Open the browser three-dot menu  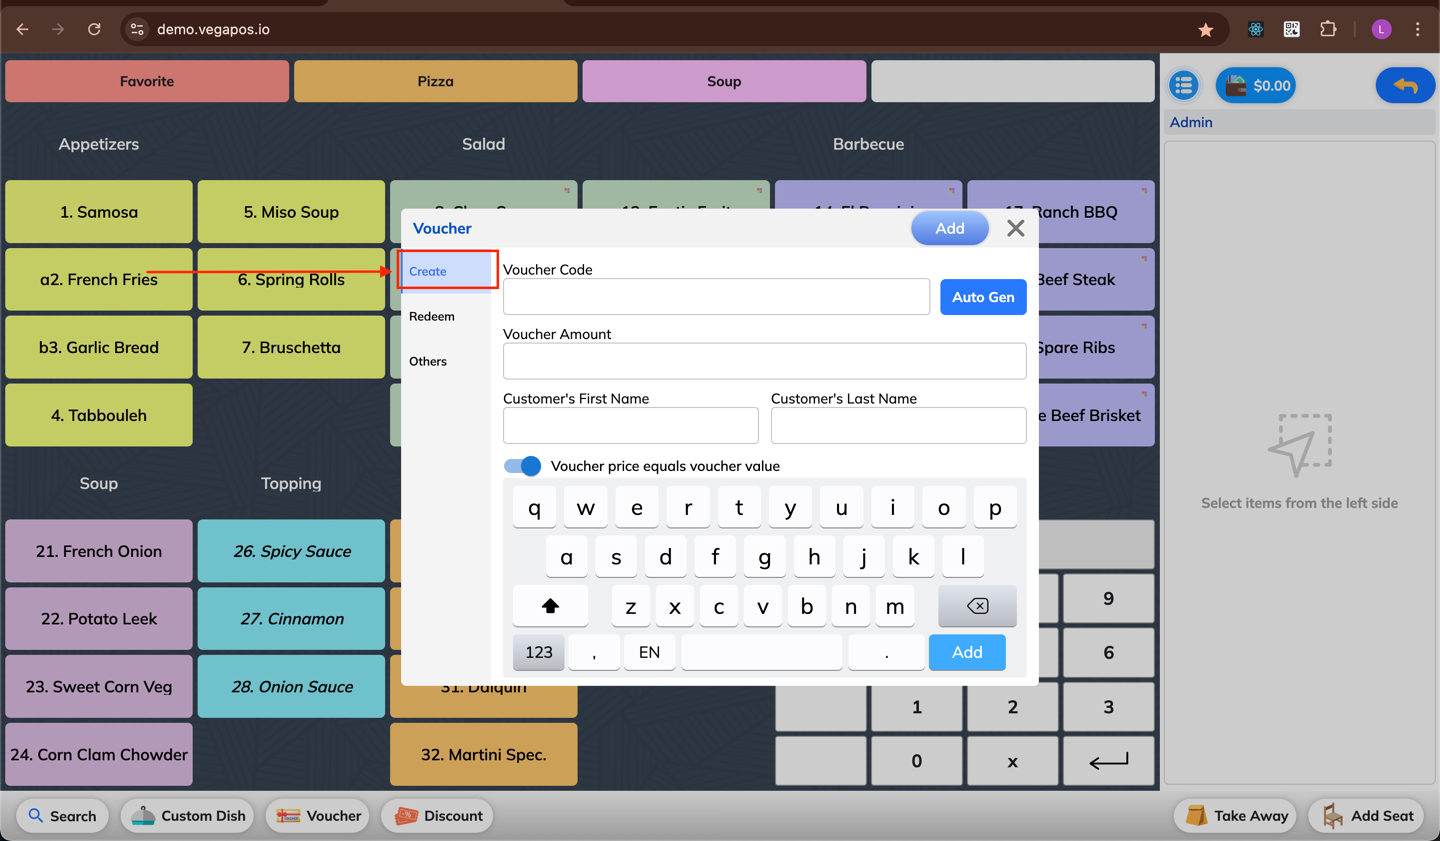[x=1417, y=29]
